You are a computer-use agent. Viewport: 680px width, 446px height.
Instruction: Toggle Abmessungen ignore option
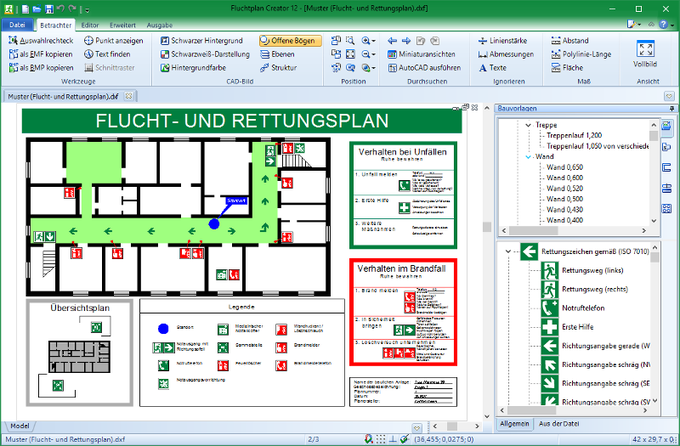point(506,54)
